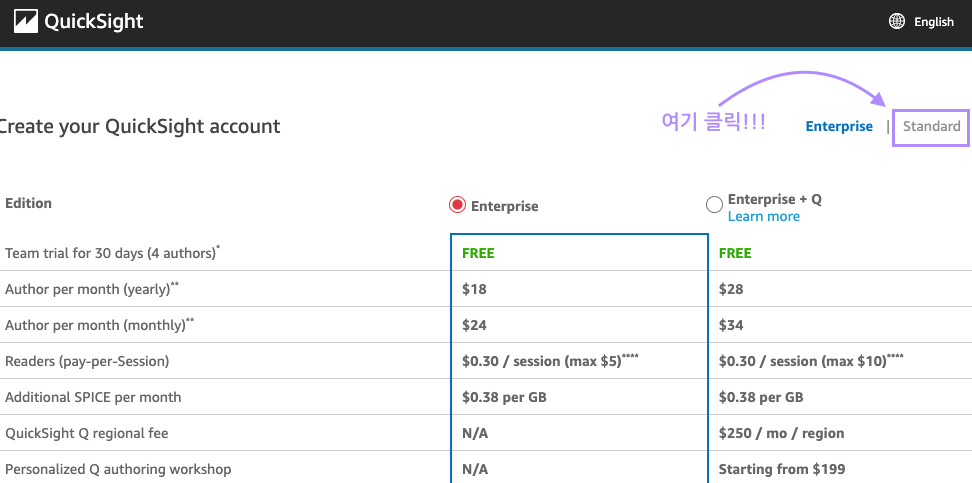Click the Enterprise + Q column FREE value
Screen dimensions: 972x483
click(x=735, y=253)
